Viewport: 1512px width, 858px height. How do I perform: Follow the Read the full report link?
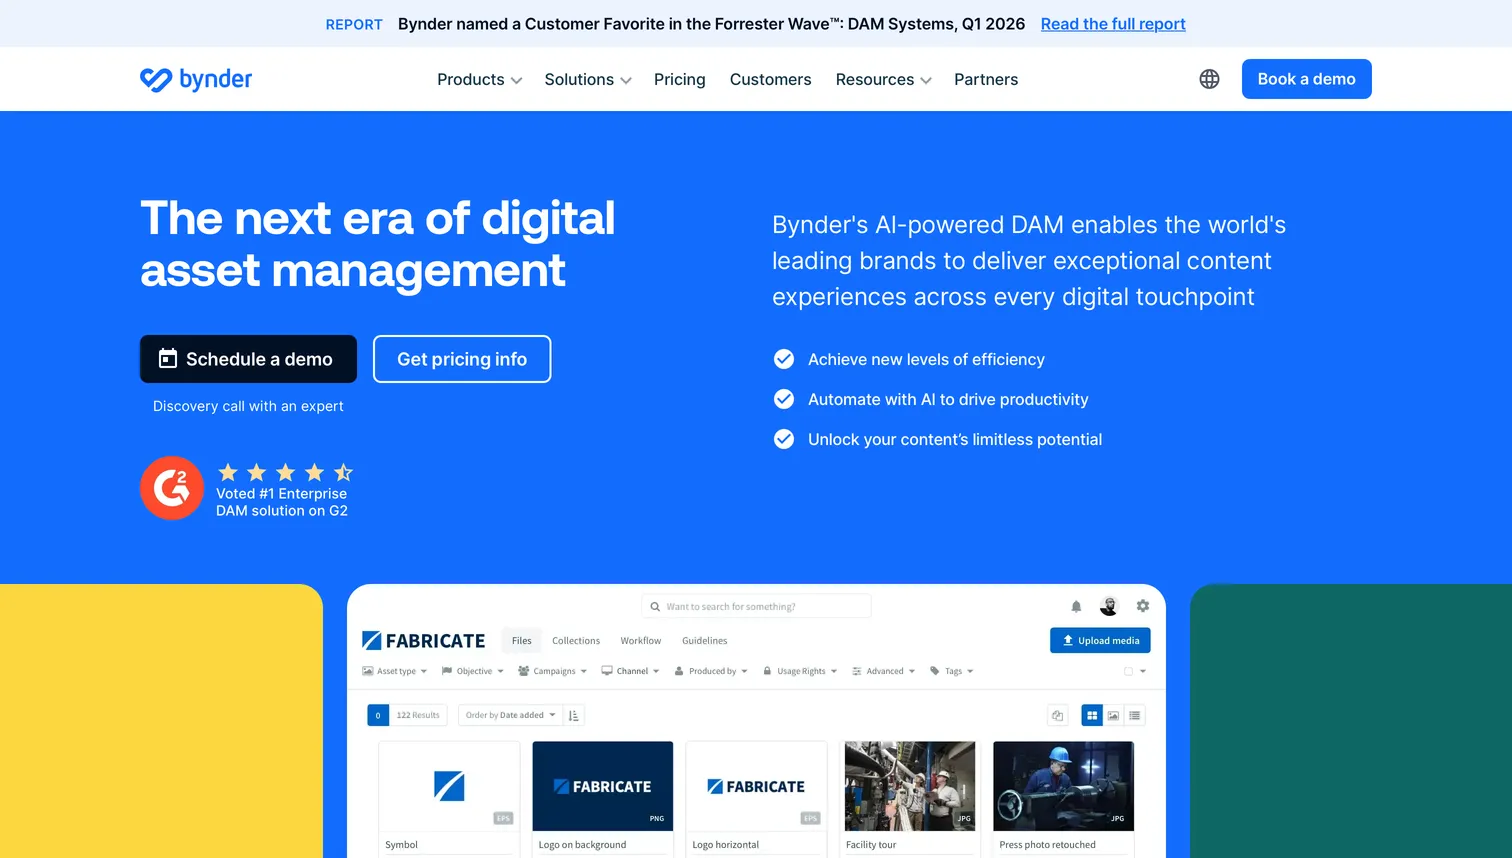(1113, 24)
